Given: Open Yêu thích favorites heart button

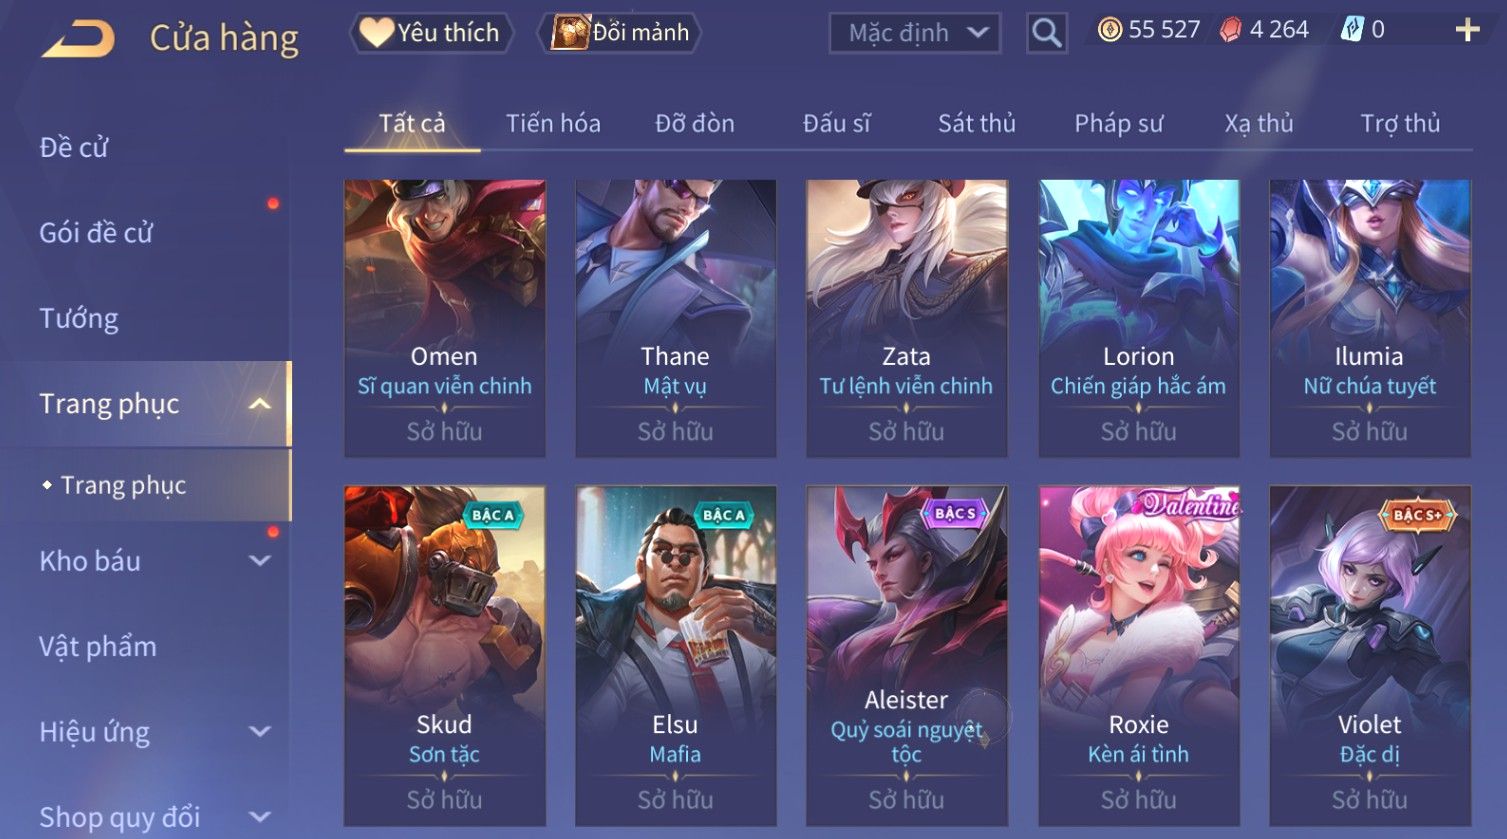Looking at the screenshot, I should [x=431, y=33].
